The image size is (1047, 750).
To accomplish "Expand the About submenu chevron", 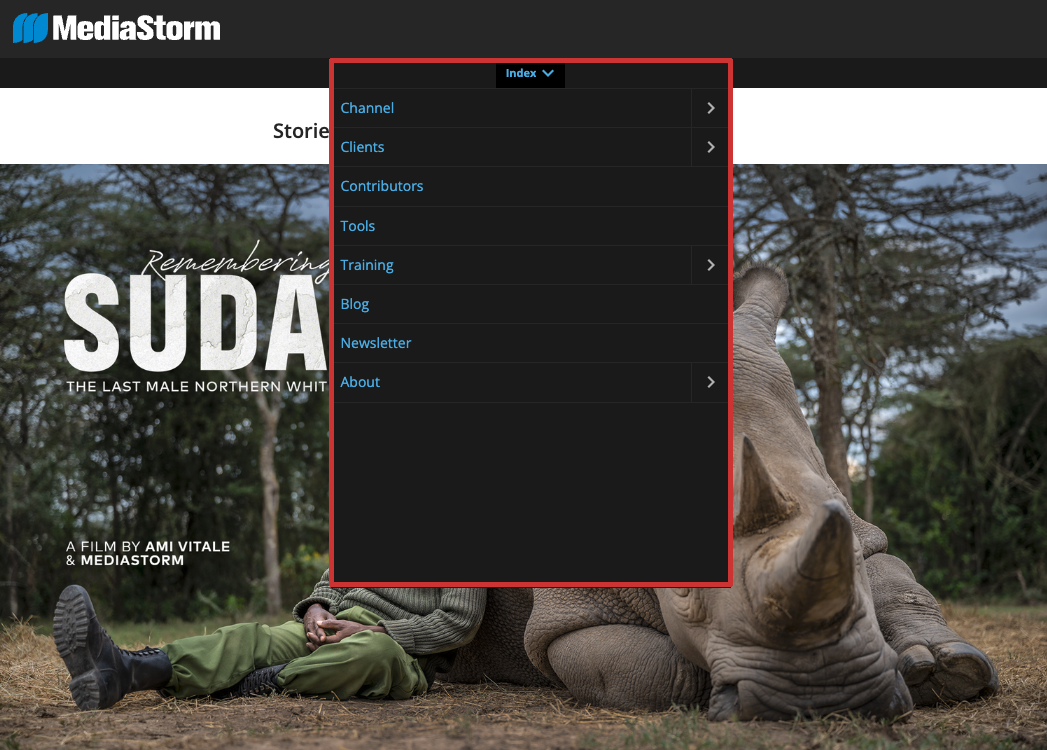I will [710, 382].
